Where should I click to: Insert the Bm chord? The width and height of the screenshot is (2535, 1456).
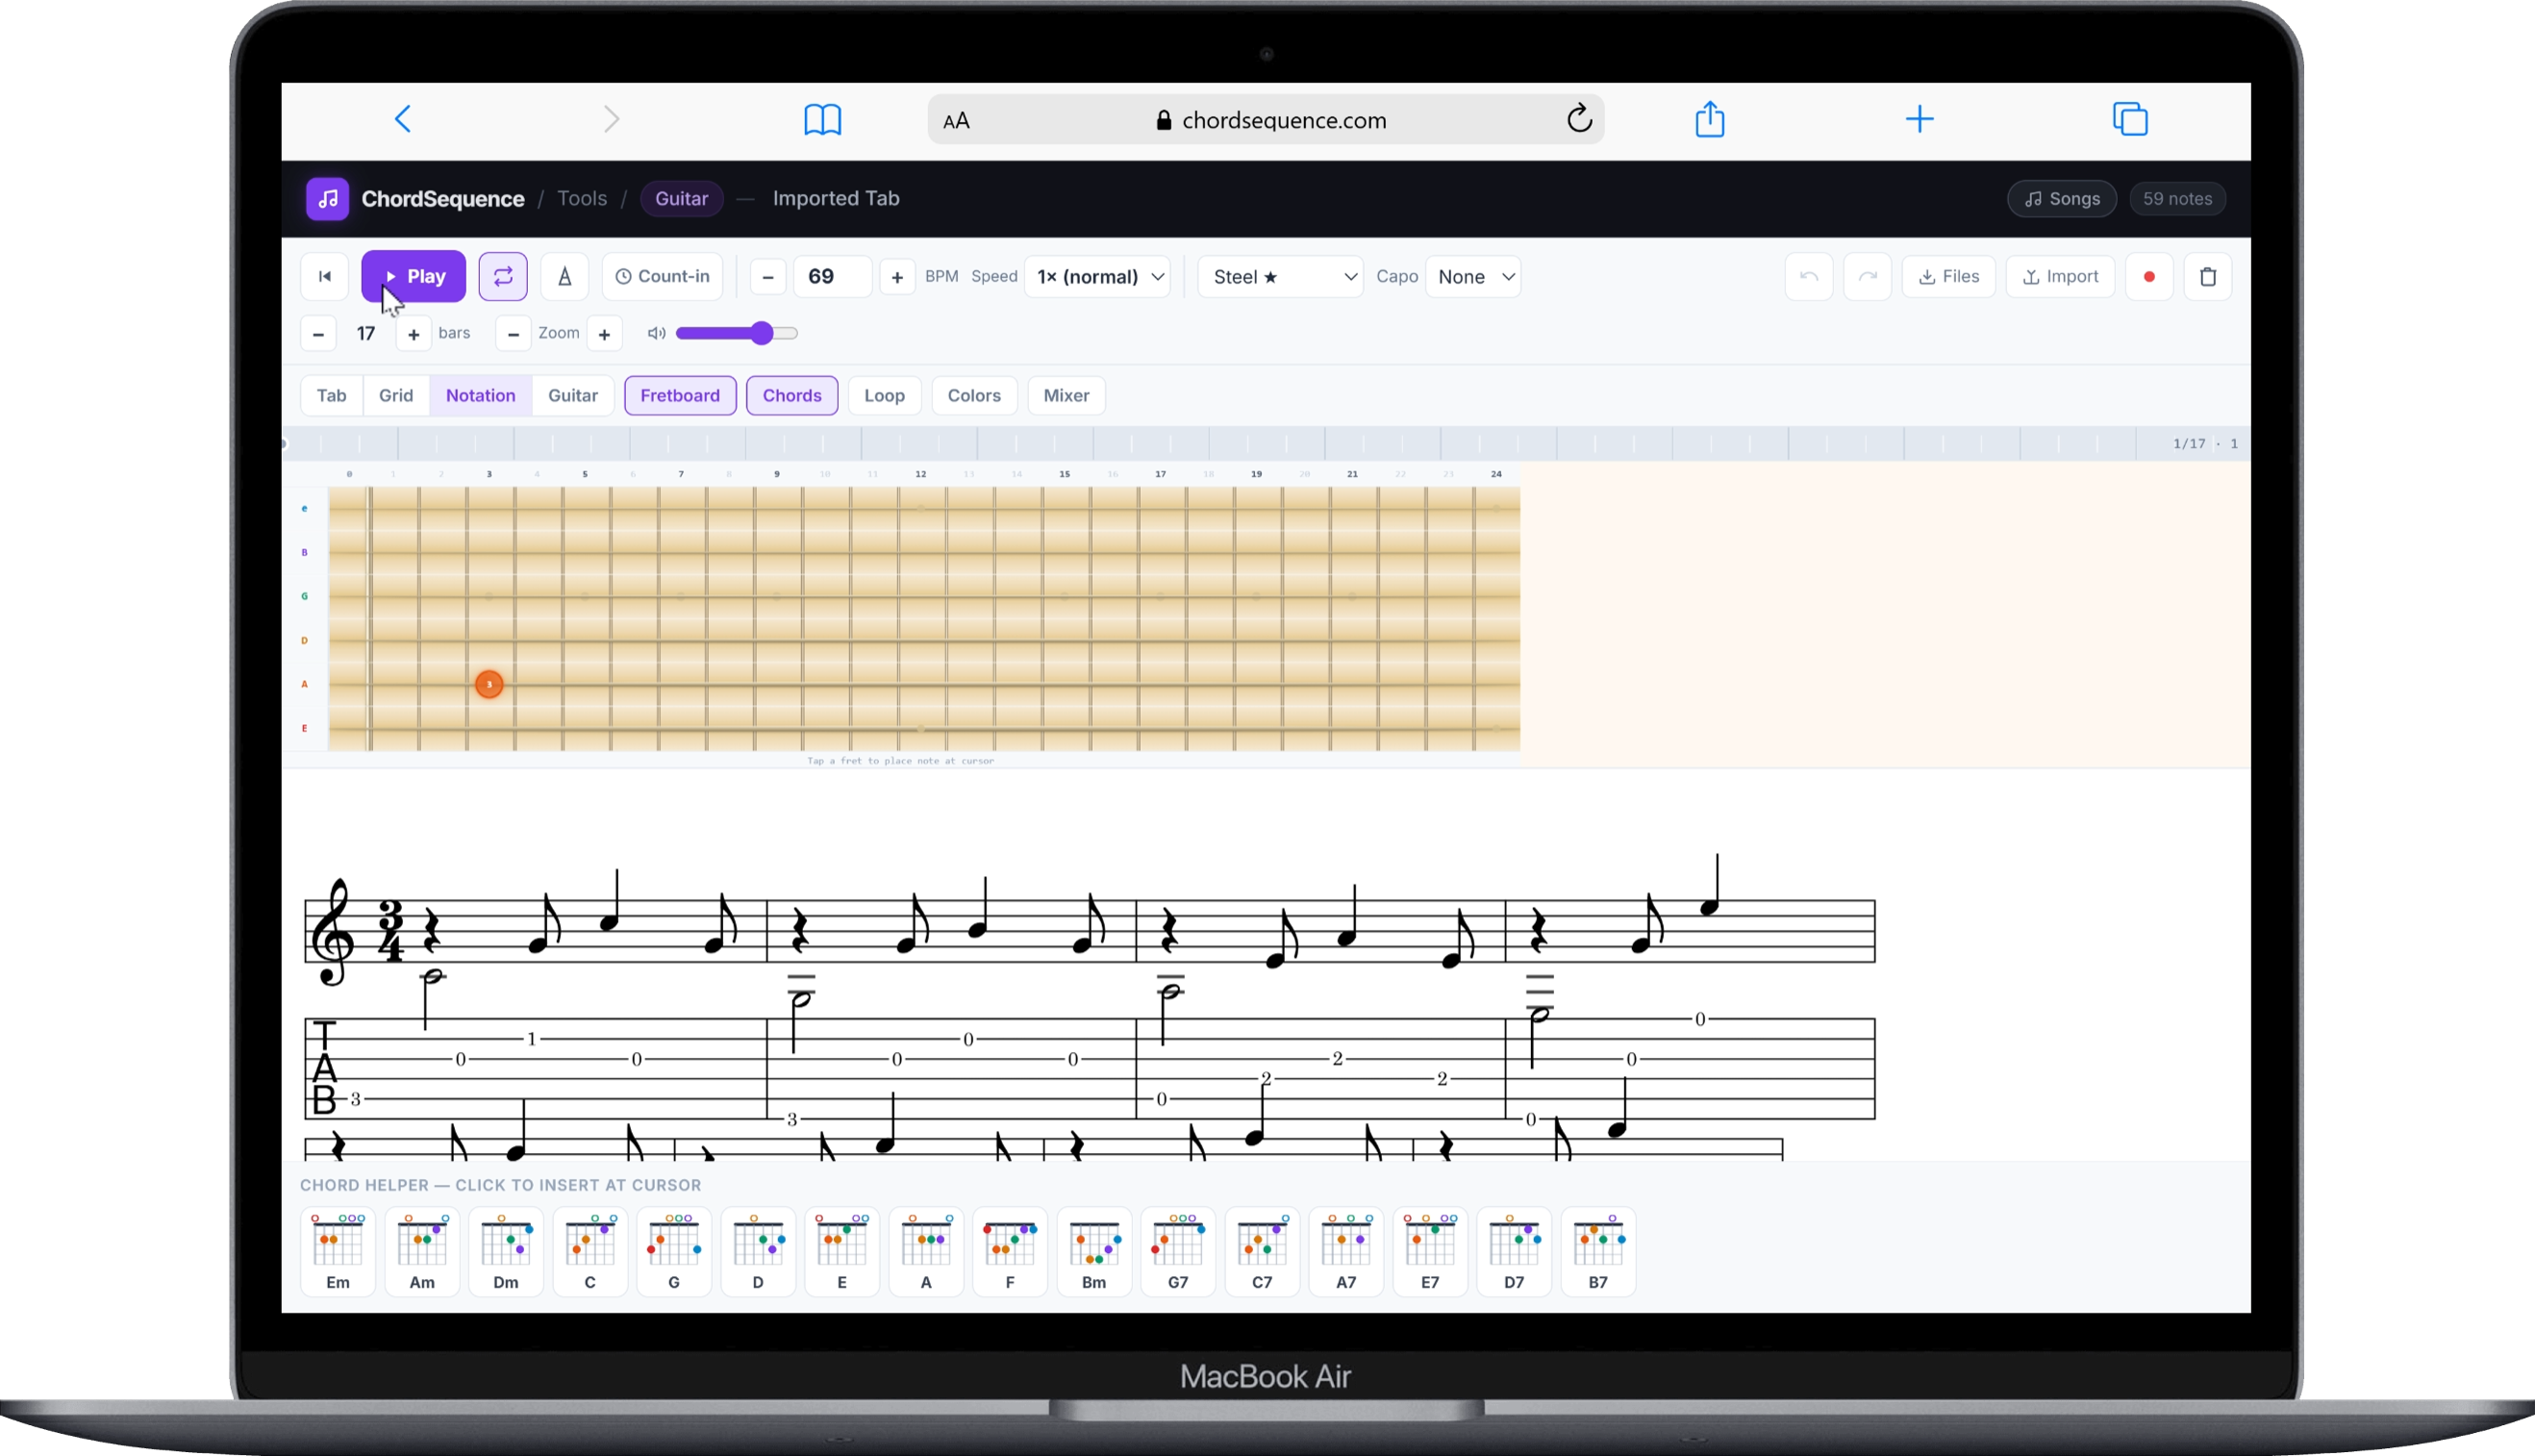click(1094, 1252)
